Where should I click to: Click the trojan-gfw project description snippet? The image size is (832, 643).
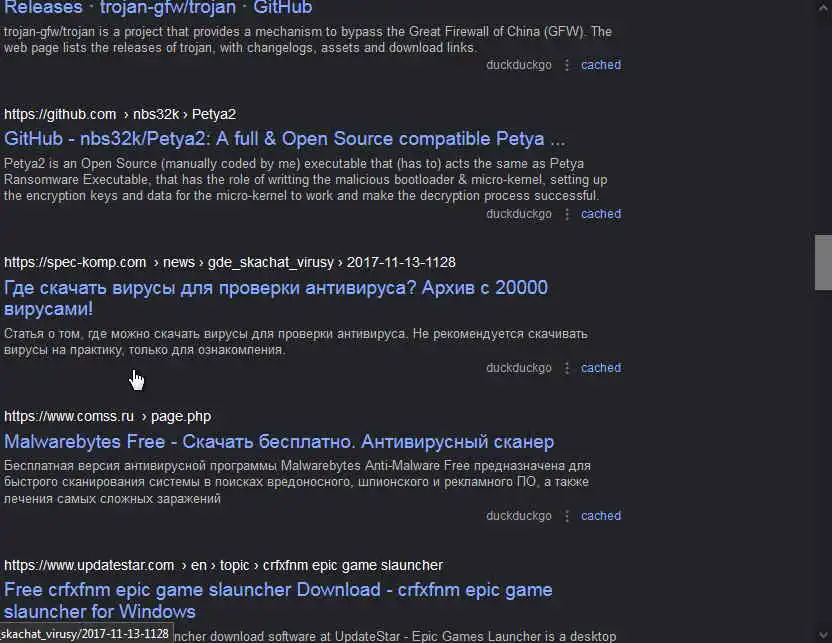[308, 40]
